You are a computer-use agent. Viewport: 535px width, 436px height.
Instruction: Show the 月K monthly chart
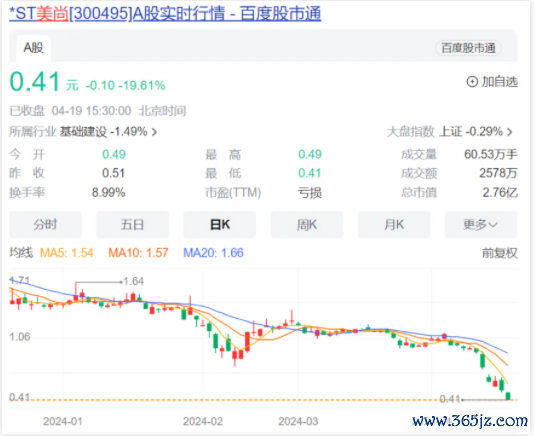coord(394,225)
